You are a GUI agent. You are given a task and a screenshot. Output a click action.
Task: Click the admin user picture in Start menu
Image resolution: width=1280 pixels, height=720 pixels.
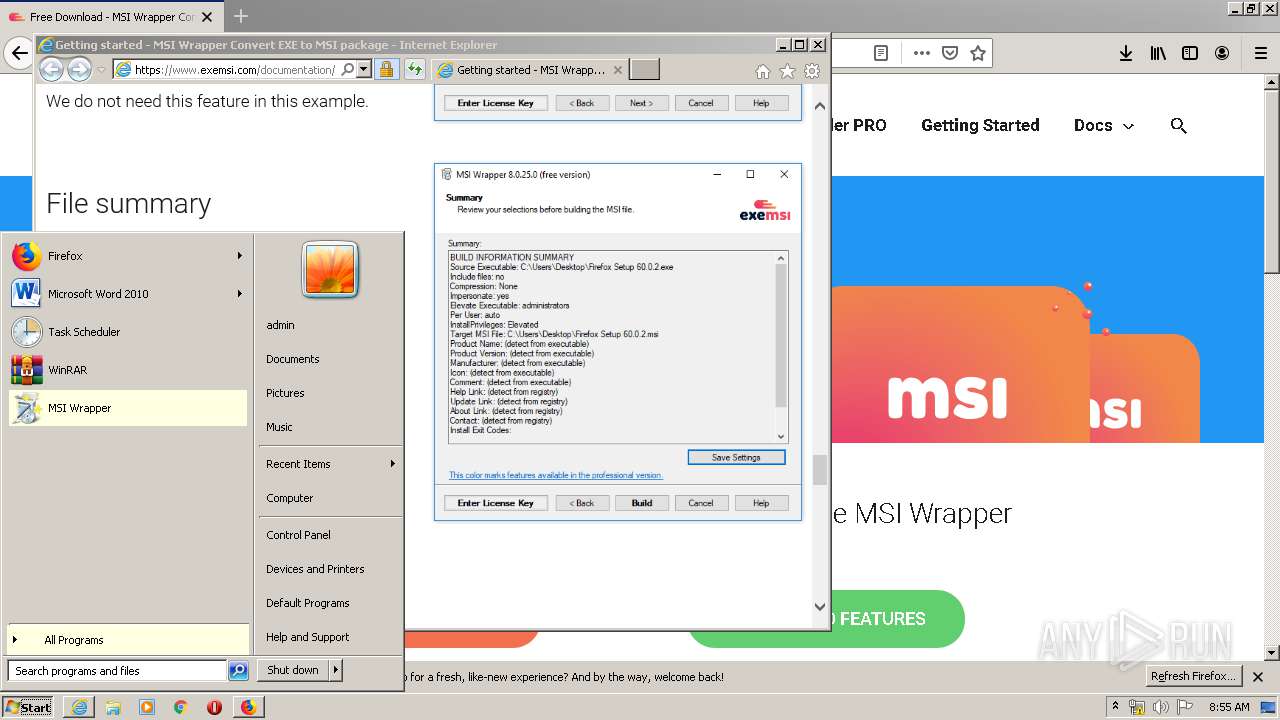coord(330,270)
